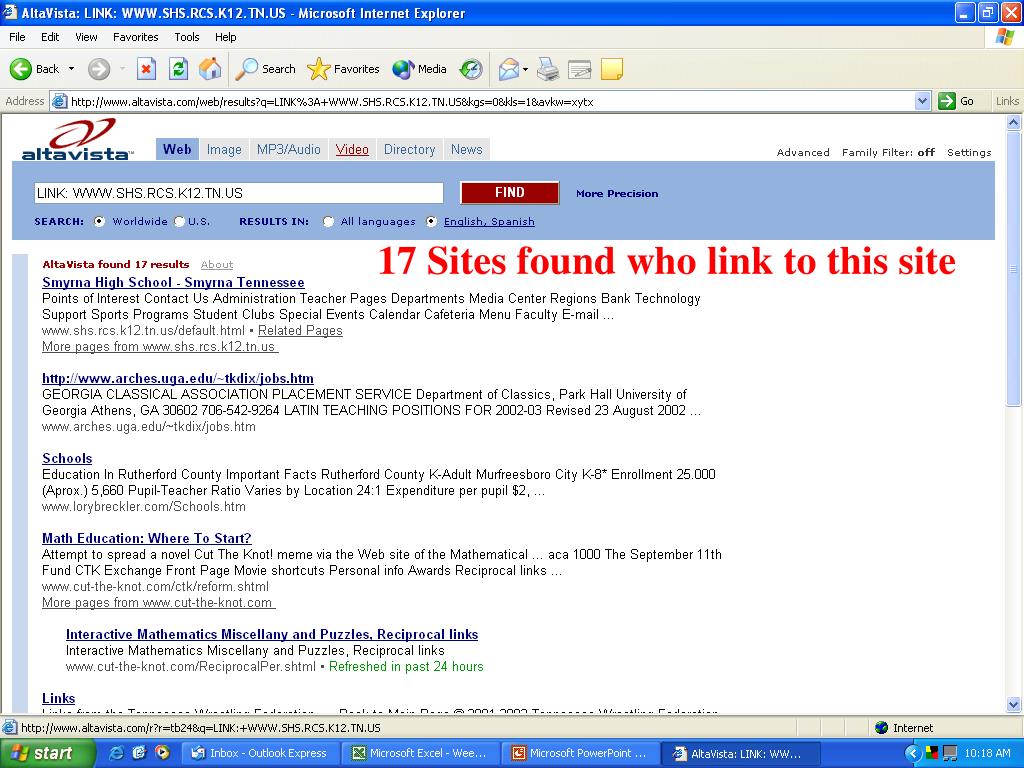Click the page icon in the address bar
The height and width of the screenshot is (768, 1024).
pos(59,101)
